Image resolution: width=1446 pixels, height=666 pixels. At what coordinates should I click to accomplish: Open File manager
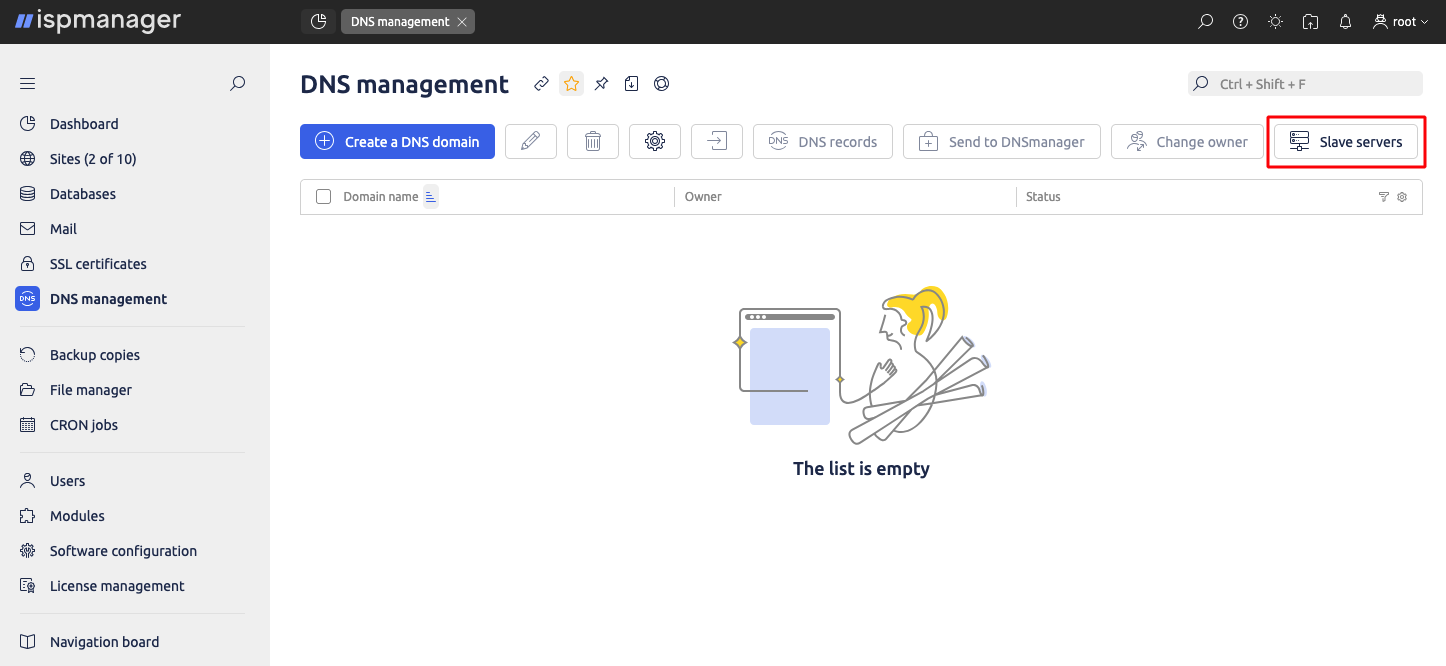pyautogui.click(x=91, y=390)
